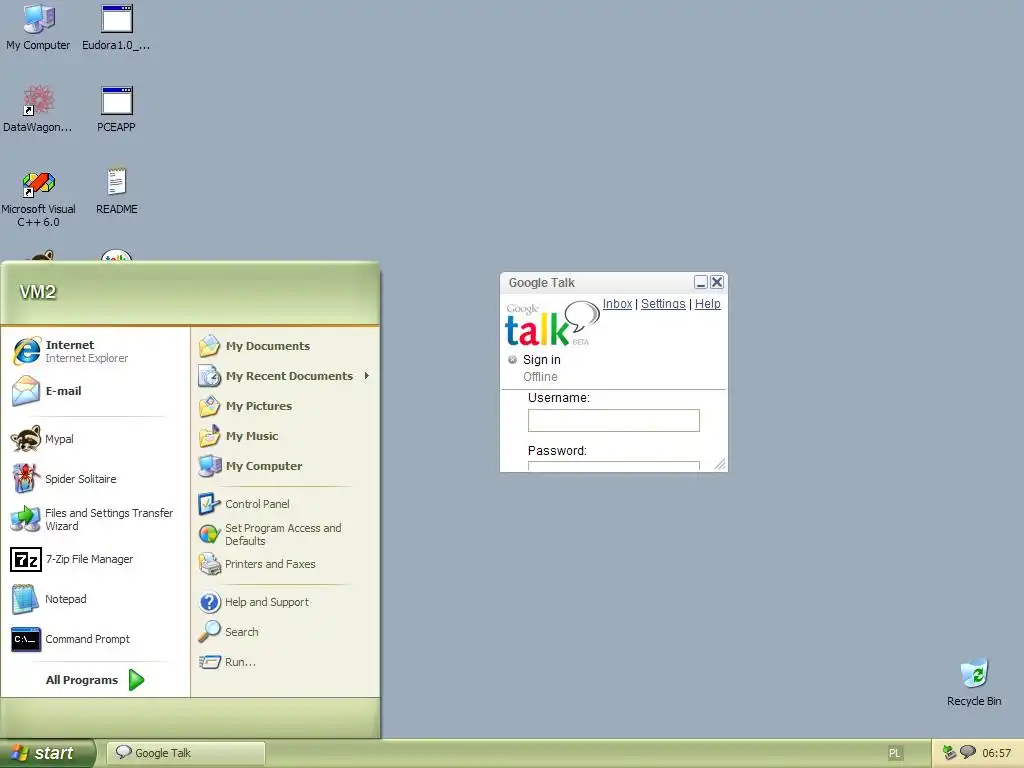Click the Password input field

pos(613,466)
